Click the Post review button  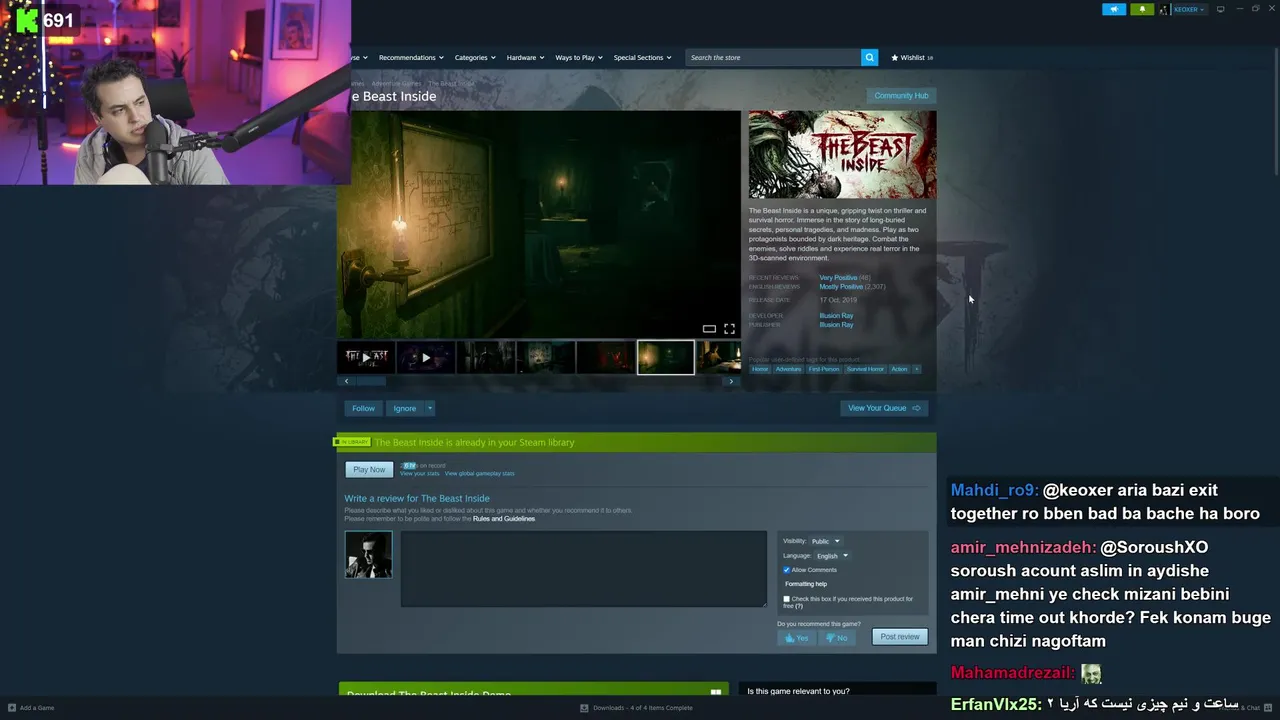[x=900, y=637]
